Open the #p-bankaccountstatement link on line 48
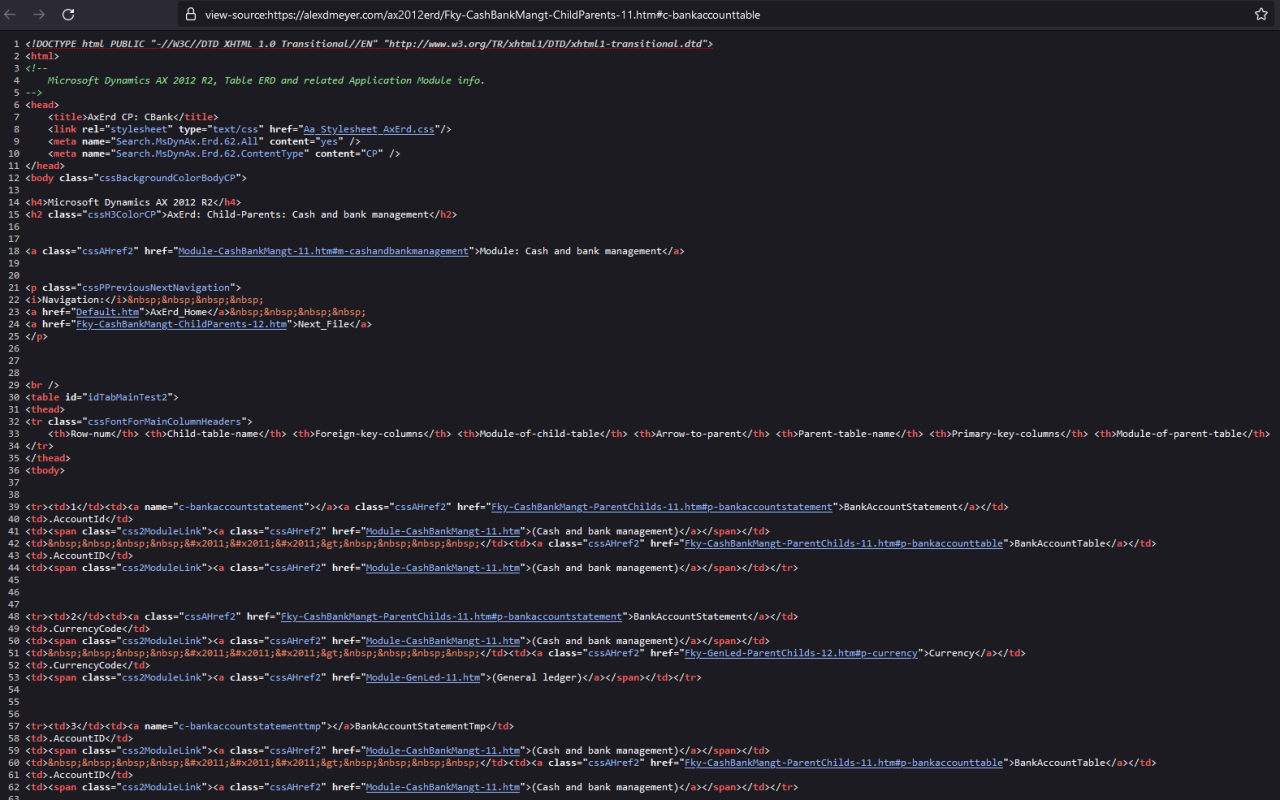1280x800 pixels. [451, 616]
